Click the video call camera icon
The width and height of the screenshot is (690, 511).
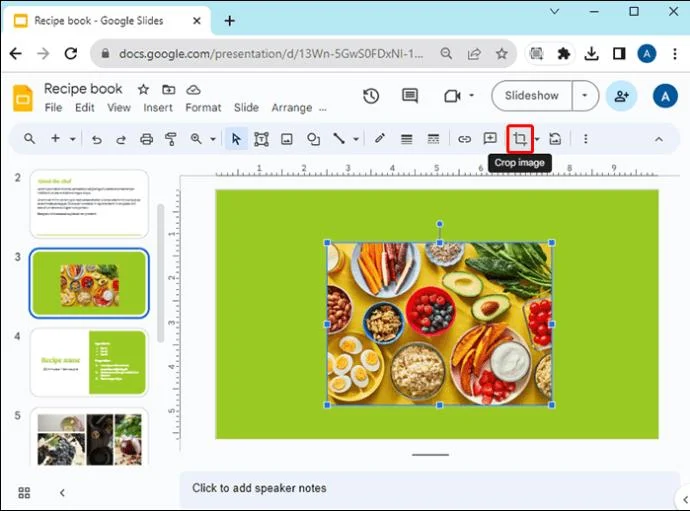452,96
